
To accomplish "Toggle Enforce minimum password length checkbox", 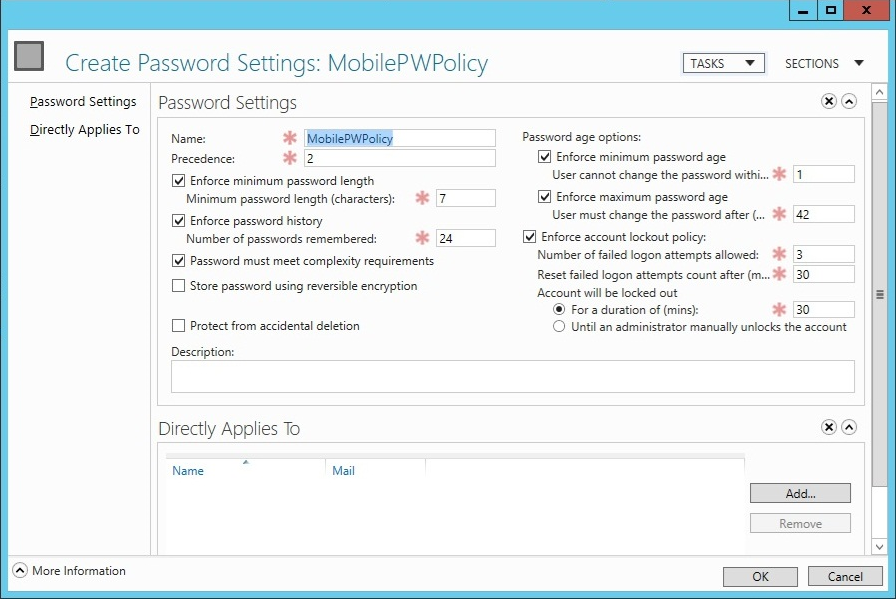I will click(x=180, y=181).
